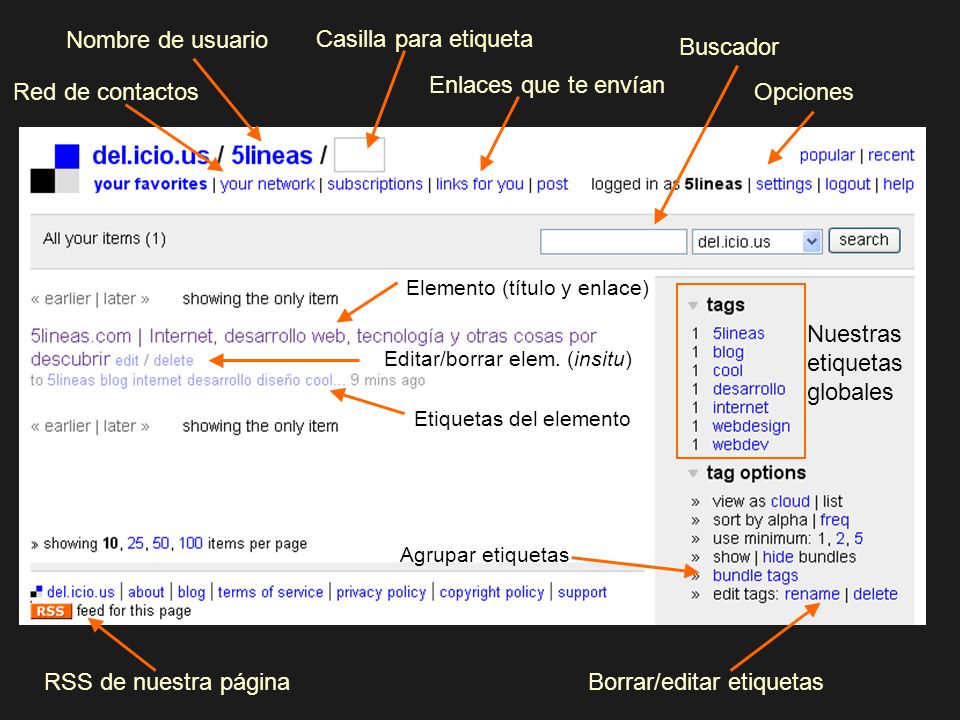This screenshot has width=960, height=720.
Task: Click the 'tag options' heading text
Action: click(x=756, y=473)
